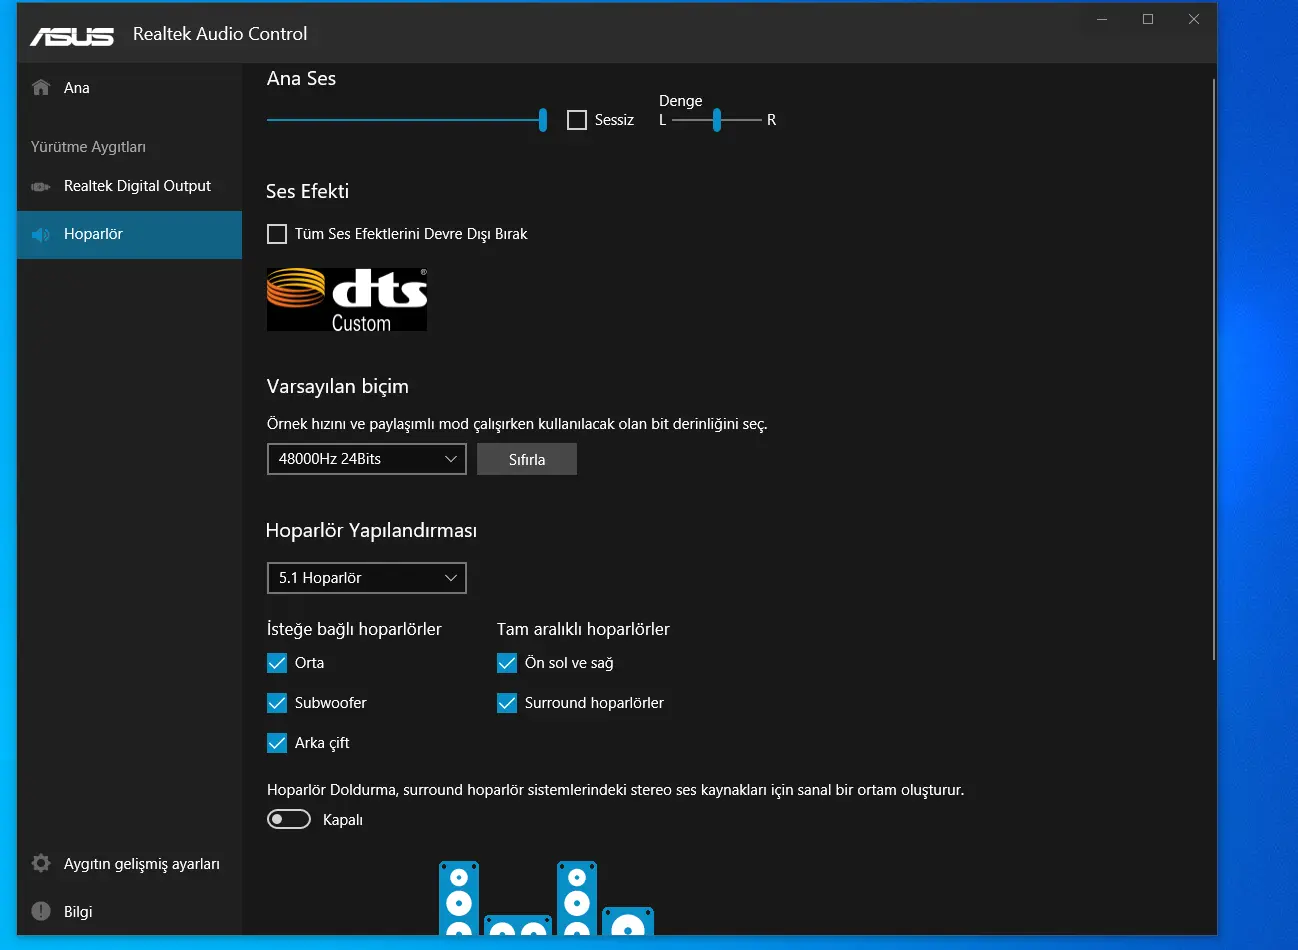This screenshot has height=950, width=1298.
Task: Select the Hoparlör sidebar item
Action: 129,235
